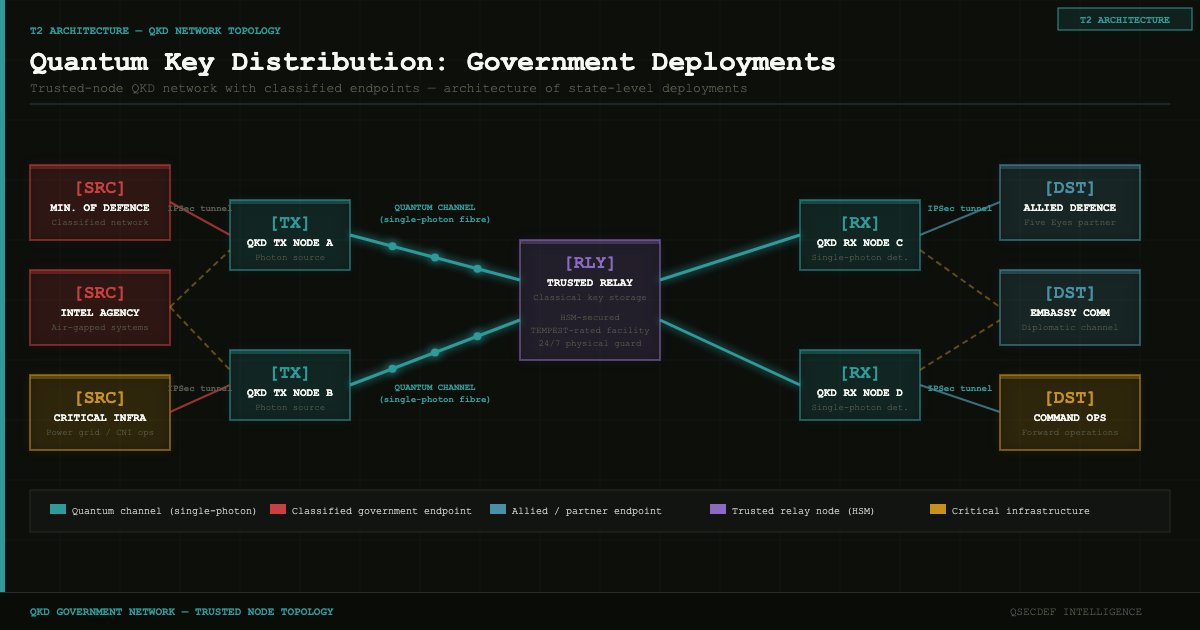Select the Min. of Defence source node
1200x630 pixels.
[100, 203]
